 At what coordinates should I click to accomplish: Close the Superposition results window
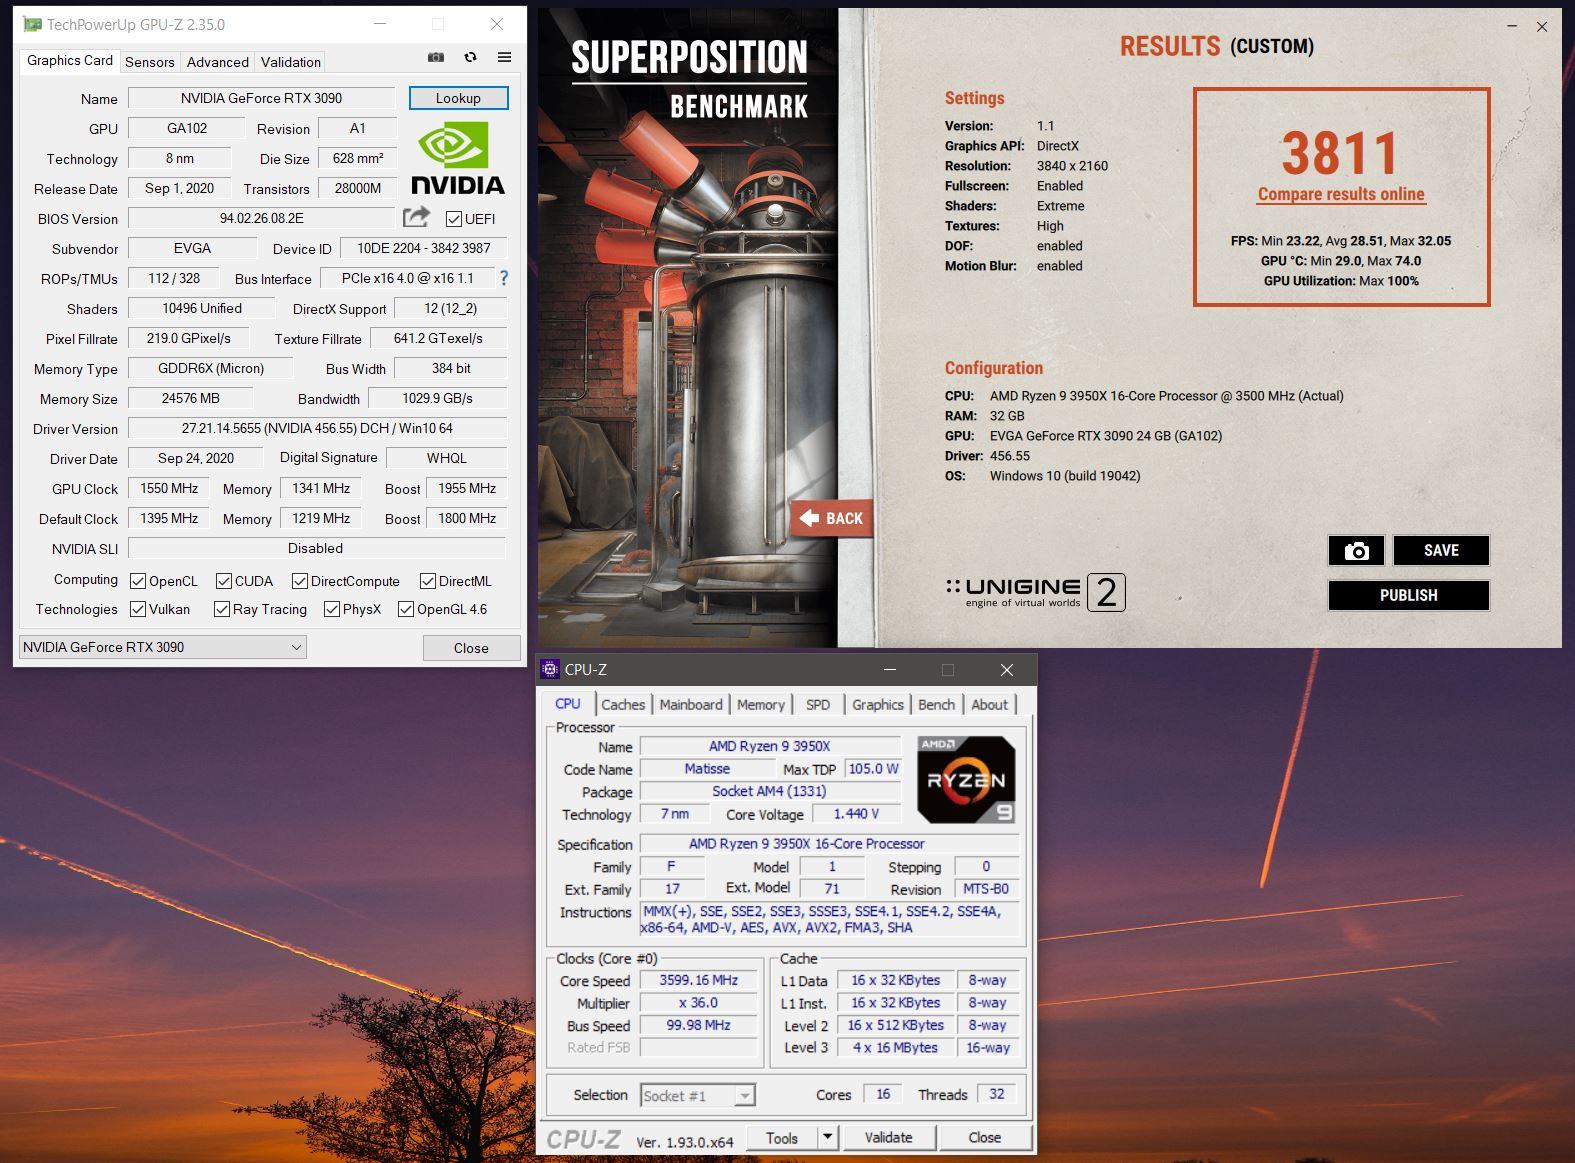pos(1542,27)
